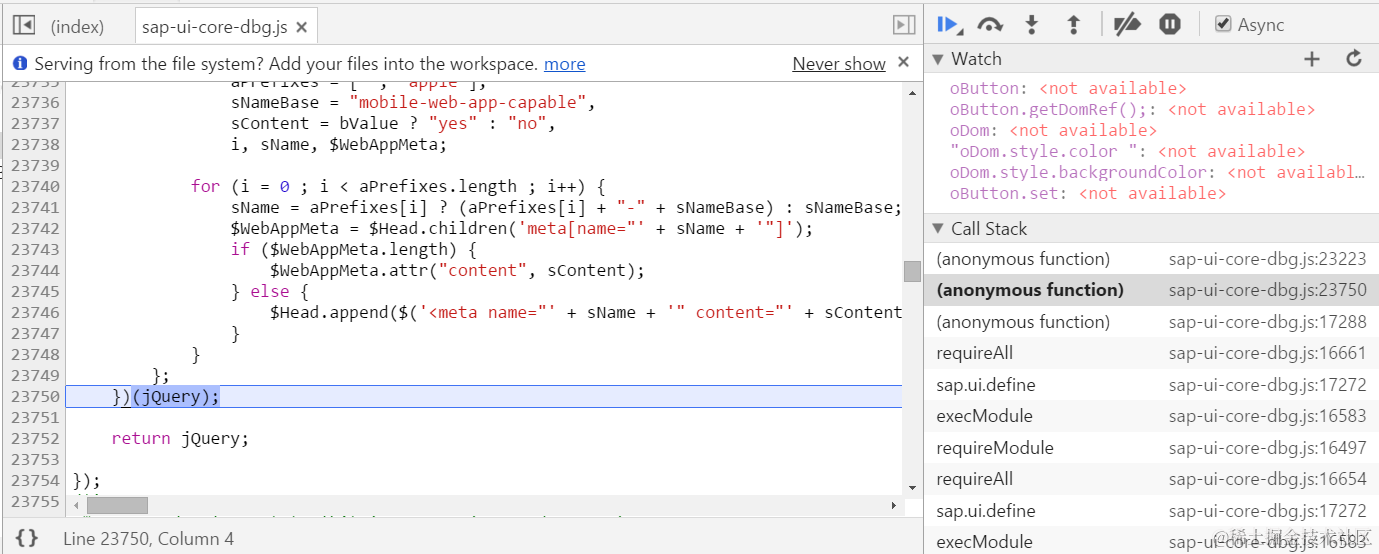
Task: Click watch expression oDom.style.color
Action: point(1127,151)
